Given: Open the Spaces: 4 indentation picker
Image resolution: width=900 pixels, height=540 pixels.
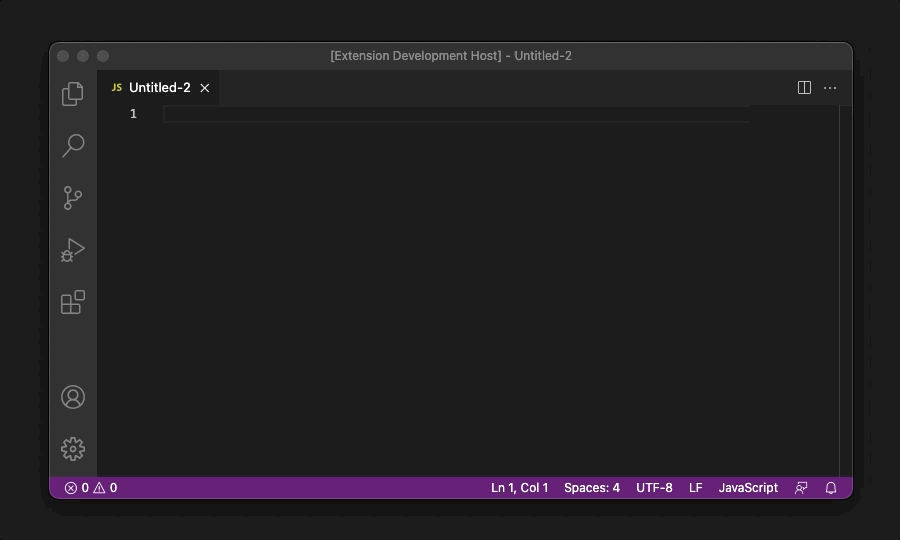Looking at the screenshot, I should click(x=591, y=488).
